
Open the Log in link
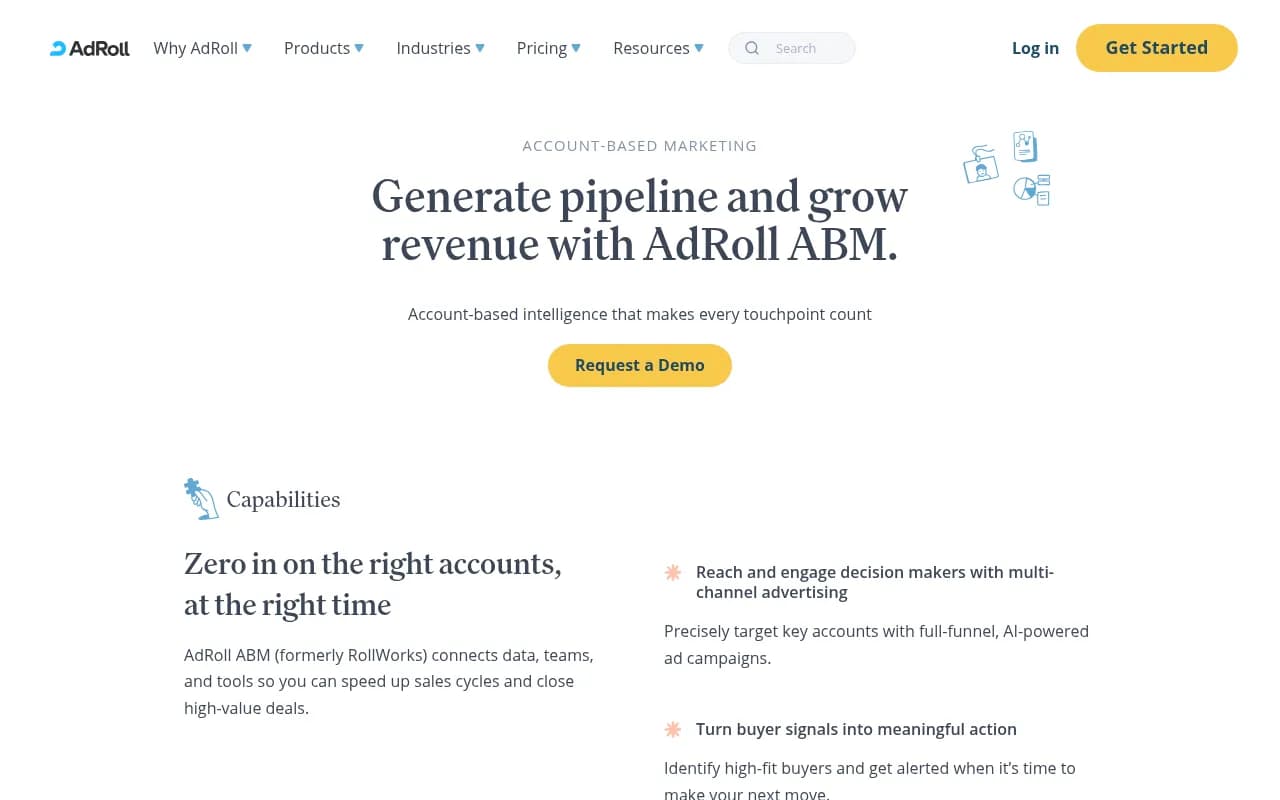point(1035,48)
